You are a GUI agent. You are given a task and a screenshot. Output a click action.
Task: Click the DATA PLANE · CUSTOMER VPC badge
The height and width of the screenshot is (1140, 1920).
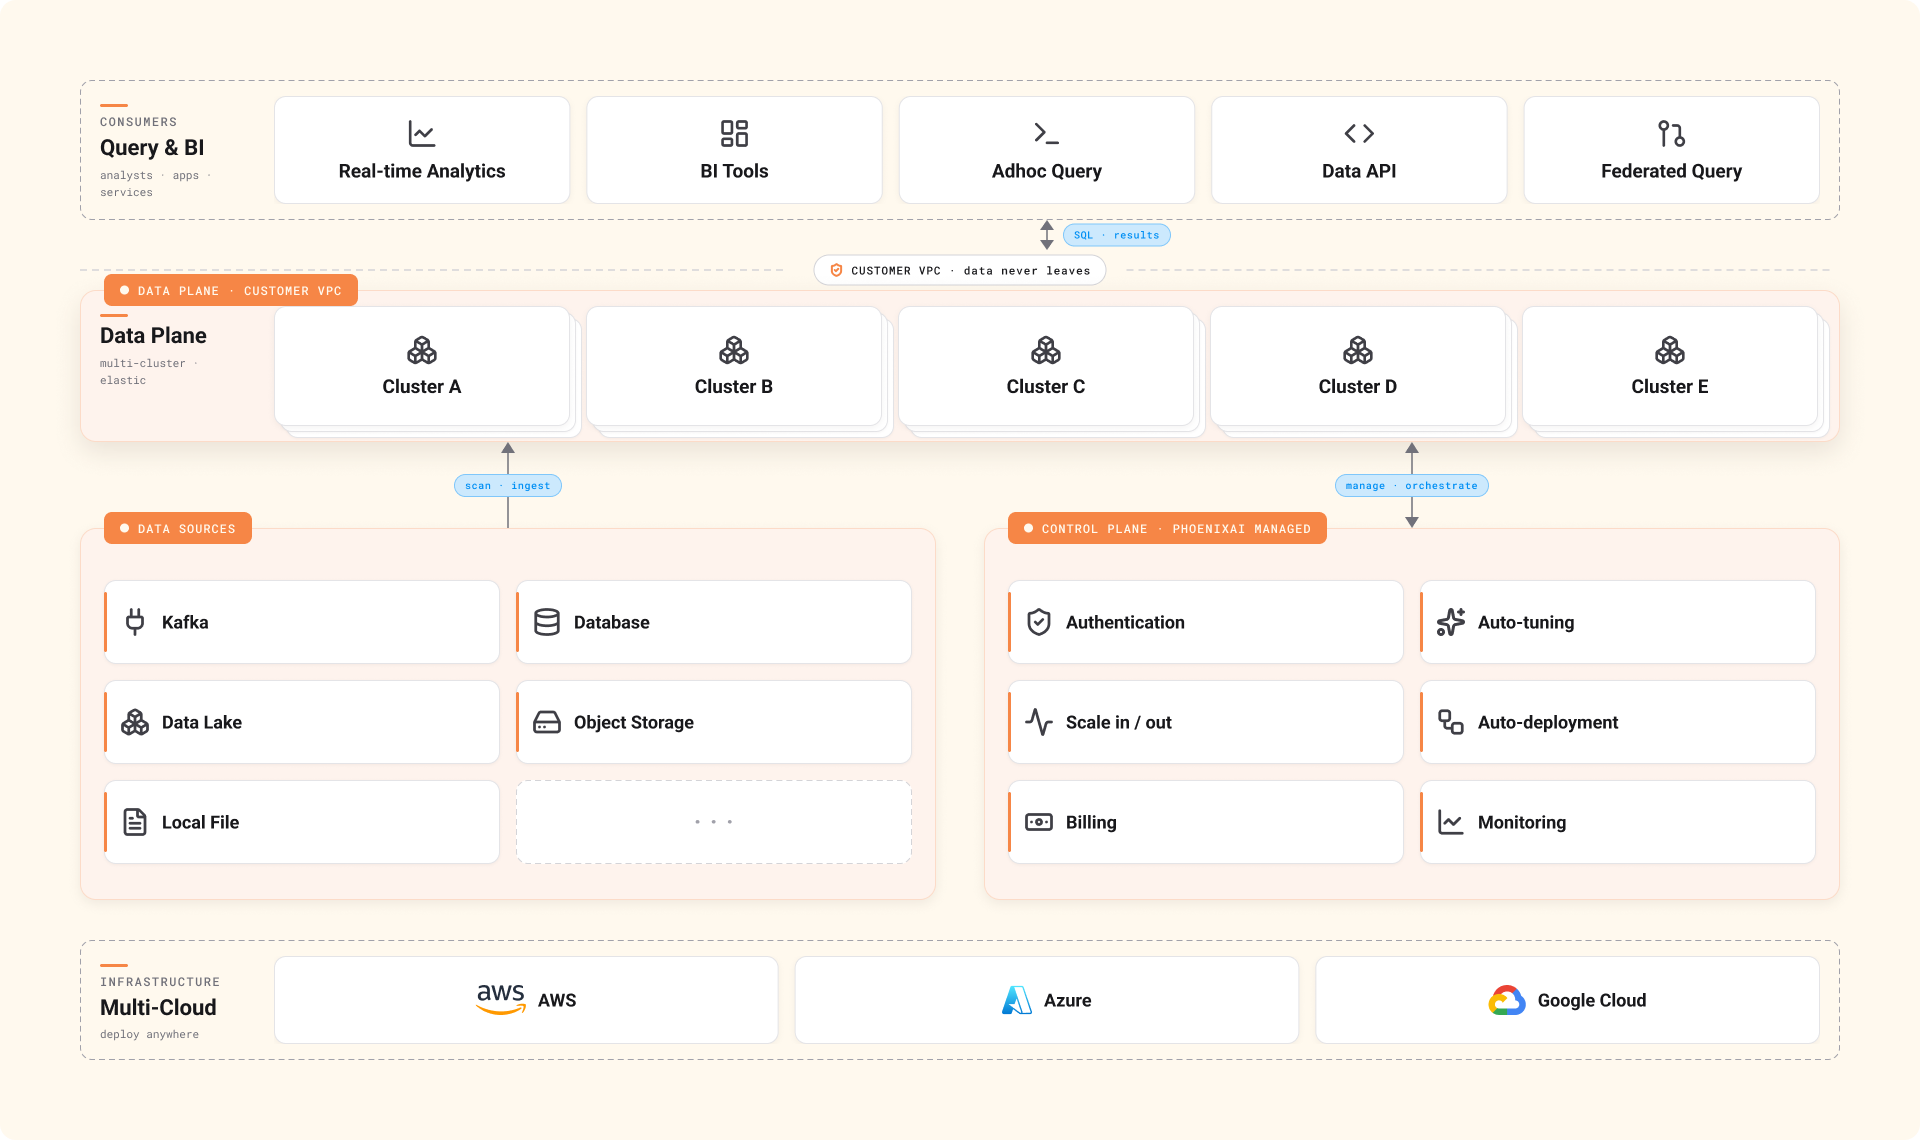pos(231,290)
